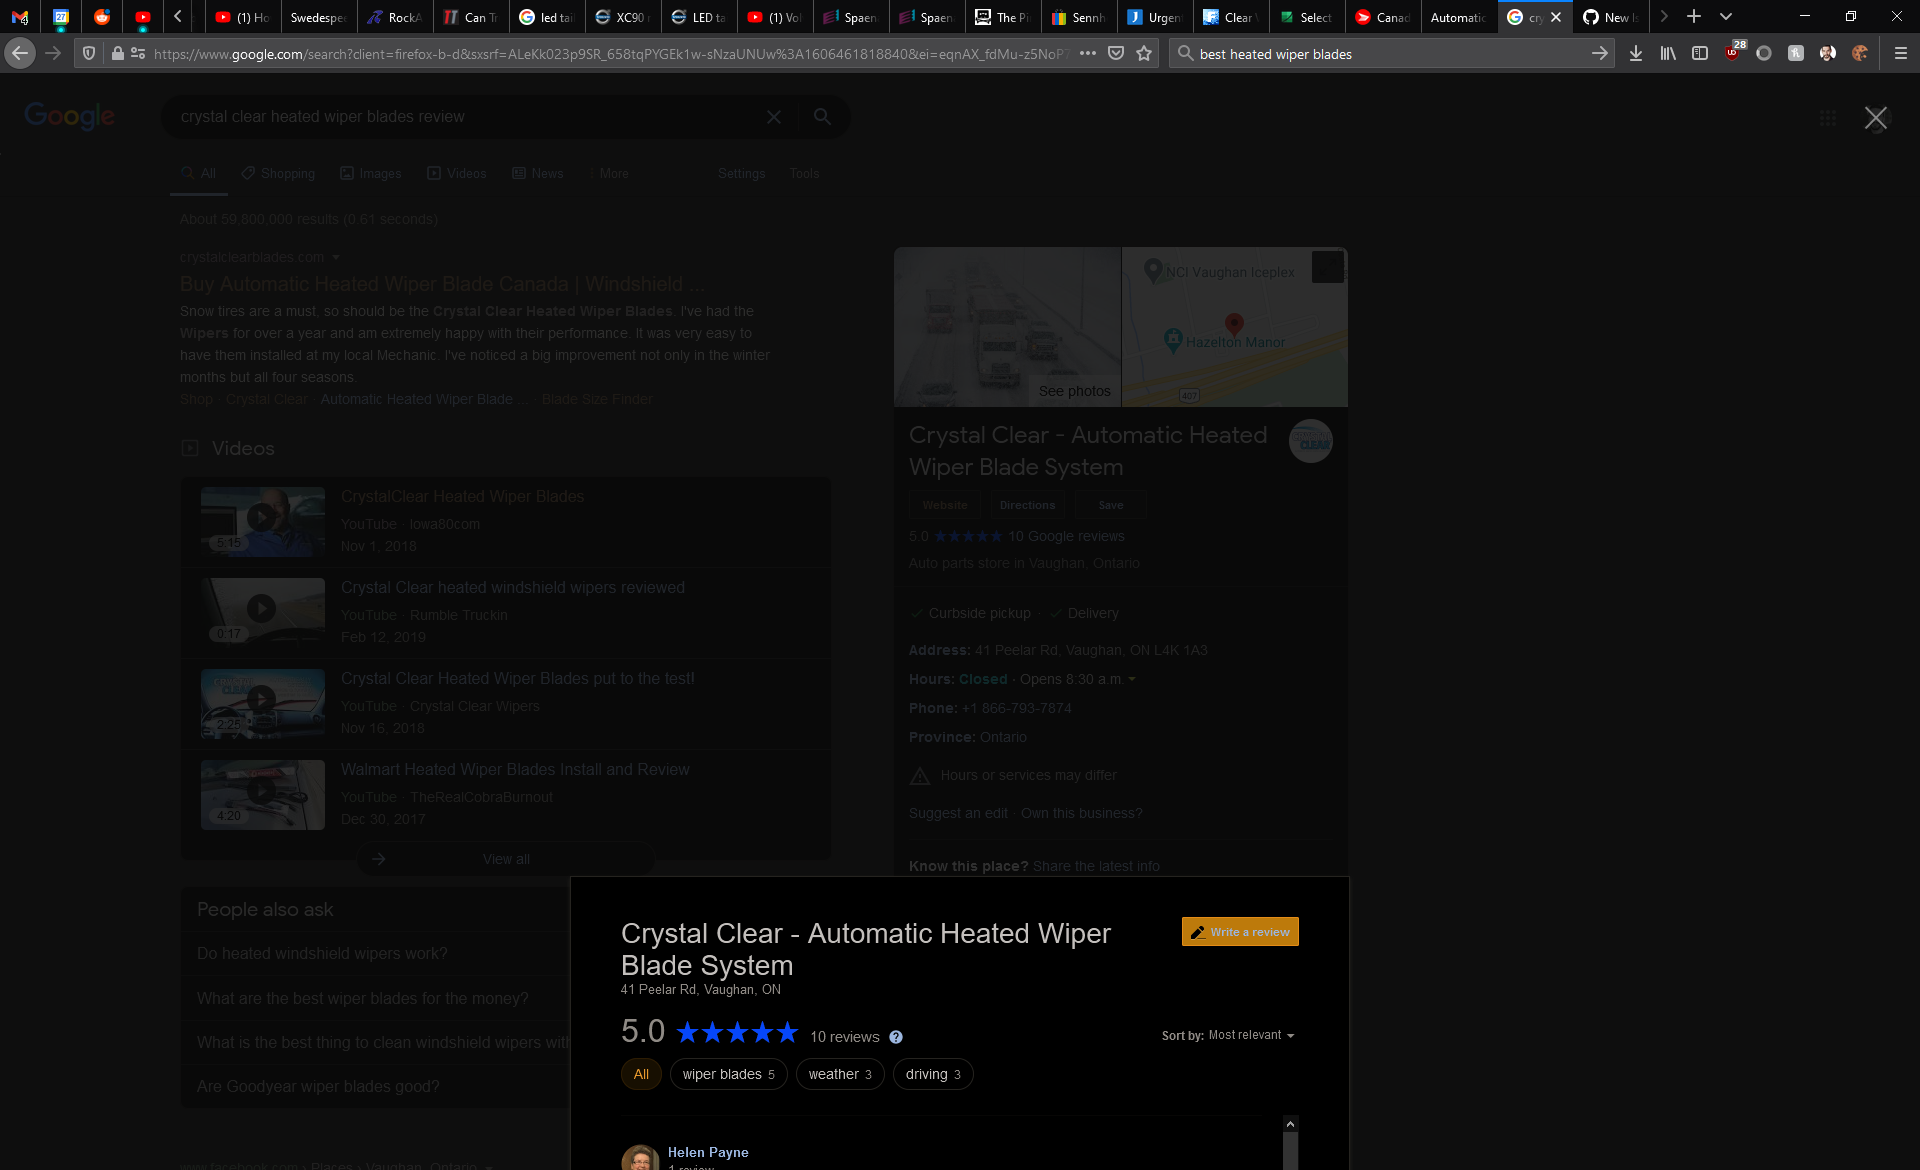Bookmark this page with the star

1144,53
